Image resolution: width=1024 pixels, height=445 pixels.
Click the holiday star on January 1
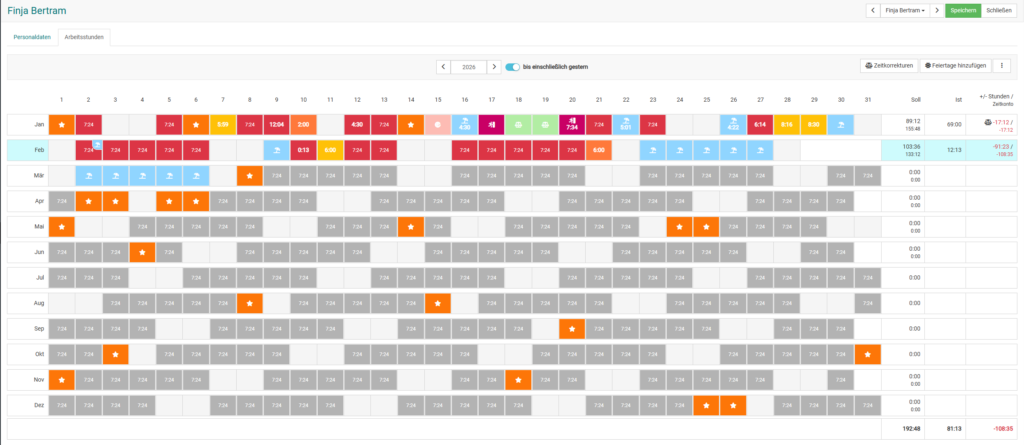pos(62,124)
